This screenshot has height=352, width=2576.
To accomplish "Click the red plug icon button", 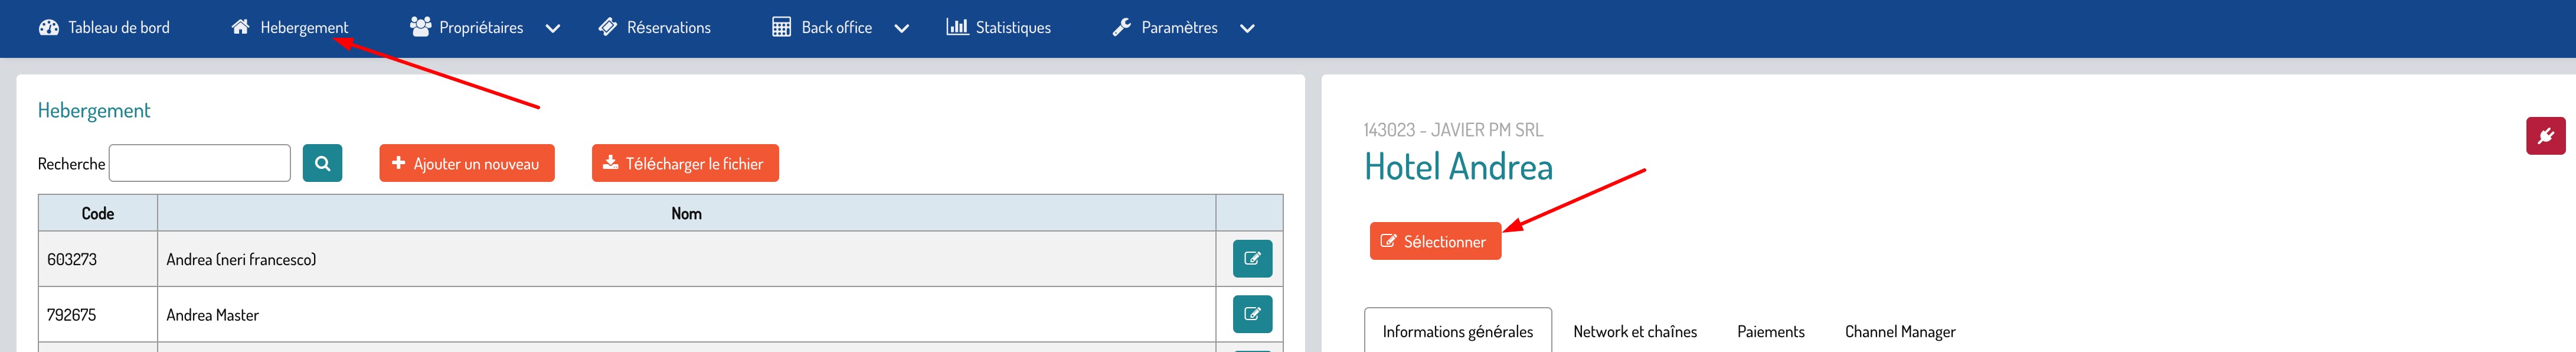I will [x=2545, y=136].
